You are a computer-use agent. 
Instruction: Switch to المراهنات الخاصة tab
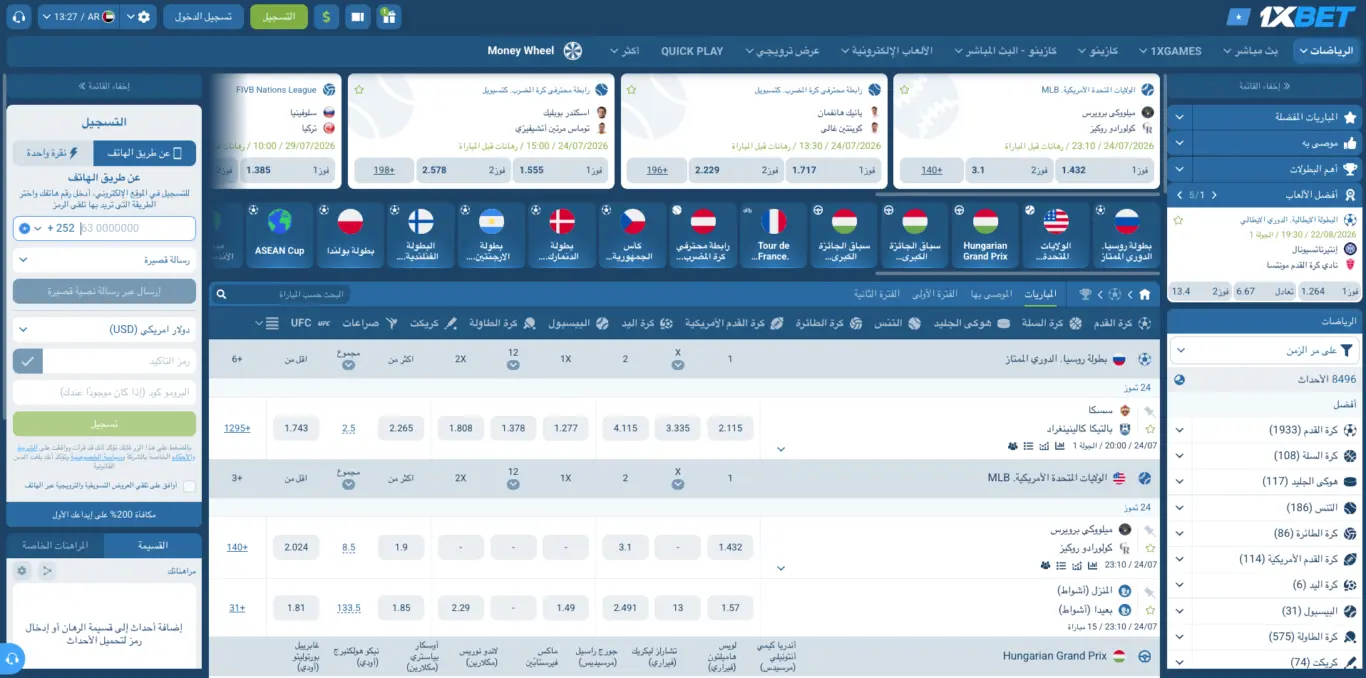point(55,545)
